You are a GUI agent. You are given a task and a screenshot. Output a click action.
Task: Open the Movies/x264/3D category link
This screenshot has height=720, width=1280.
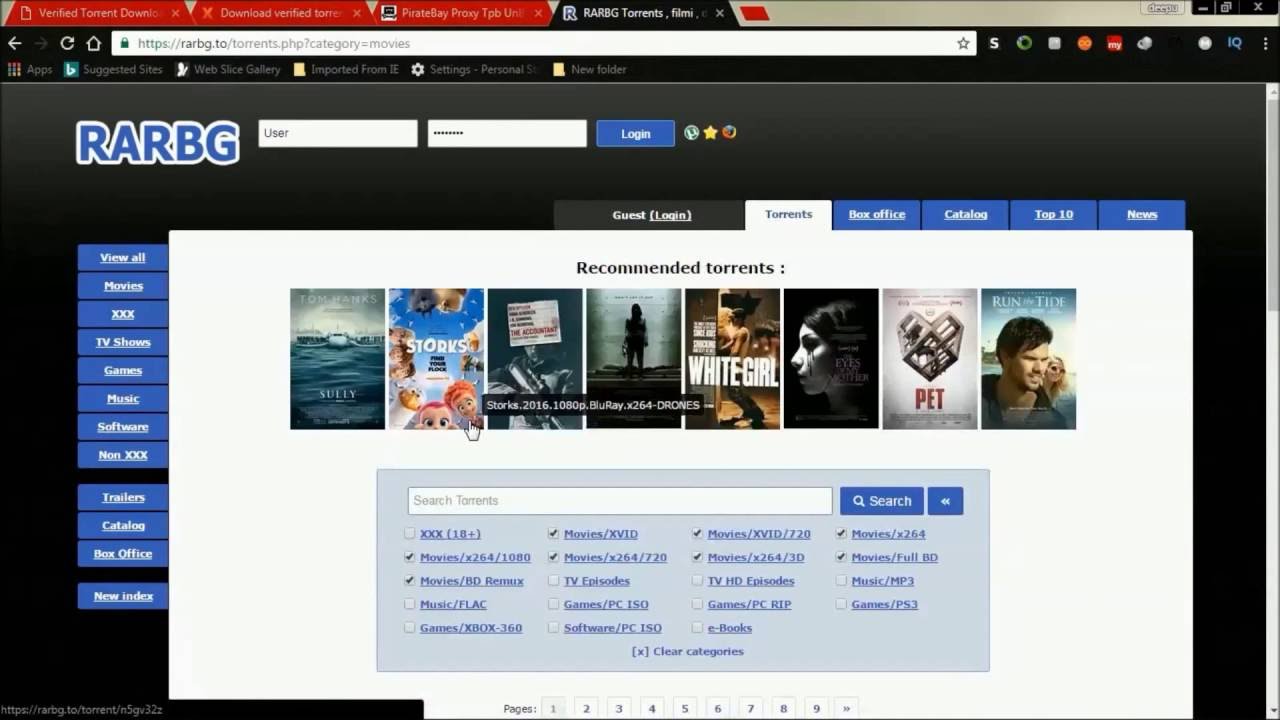coord(756,557)
